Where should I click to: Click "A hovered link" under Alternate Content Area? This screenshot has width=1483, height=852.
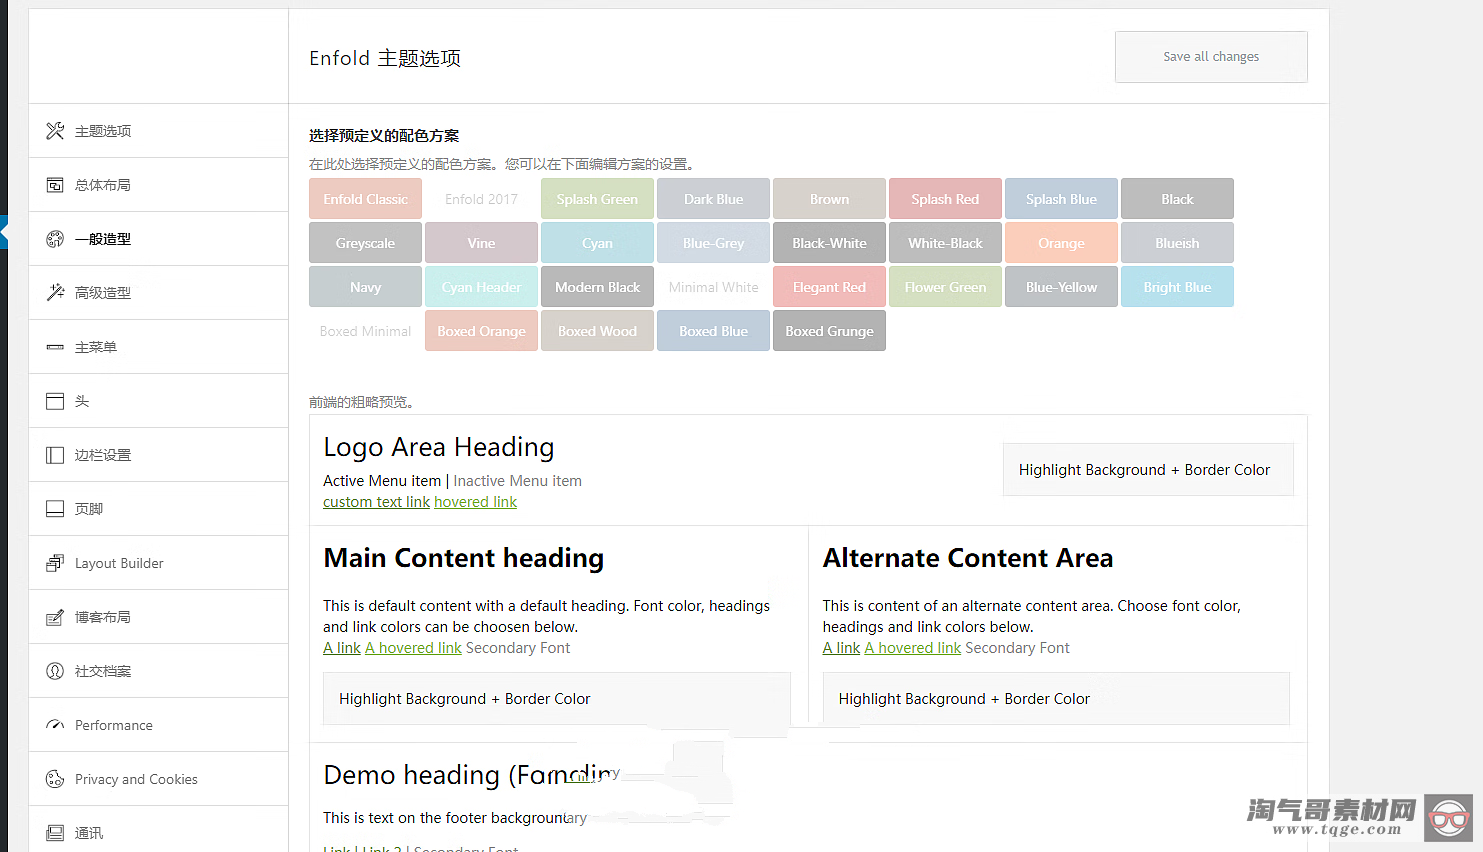912,648
